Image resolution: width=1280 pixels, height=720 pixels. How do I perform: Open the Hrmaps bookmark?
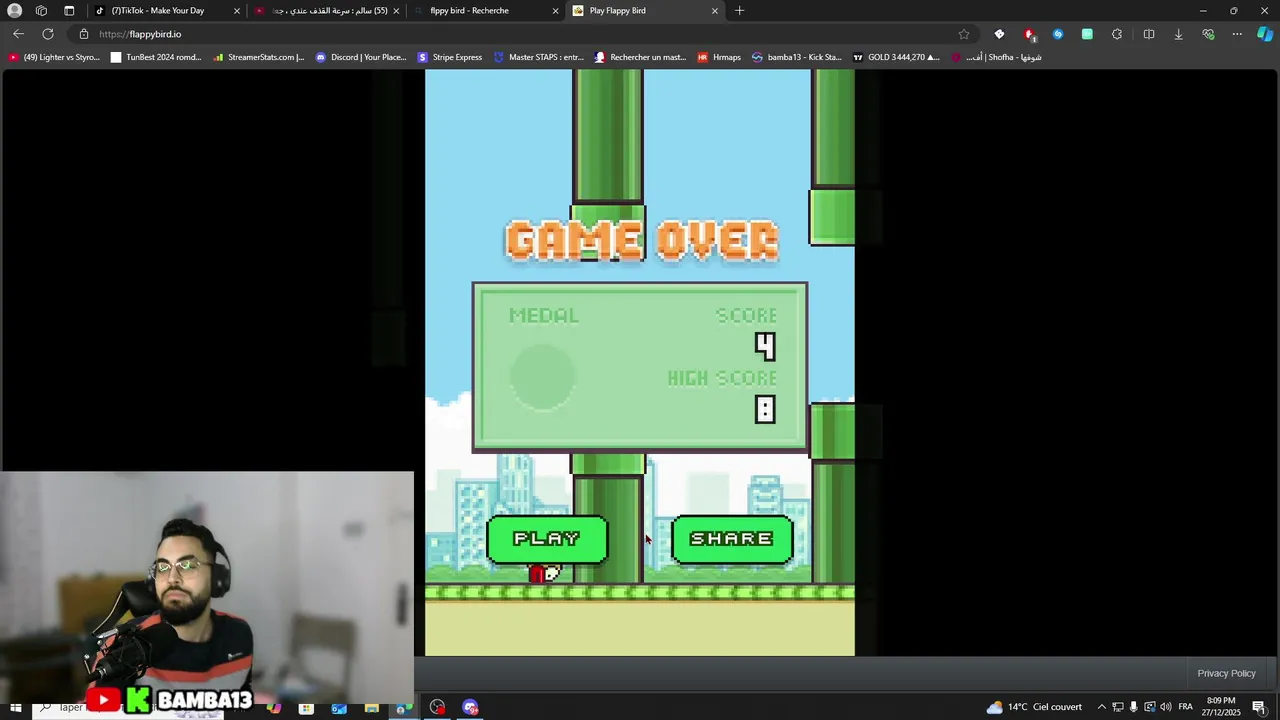pos(719,57)
